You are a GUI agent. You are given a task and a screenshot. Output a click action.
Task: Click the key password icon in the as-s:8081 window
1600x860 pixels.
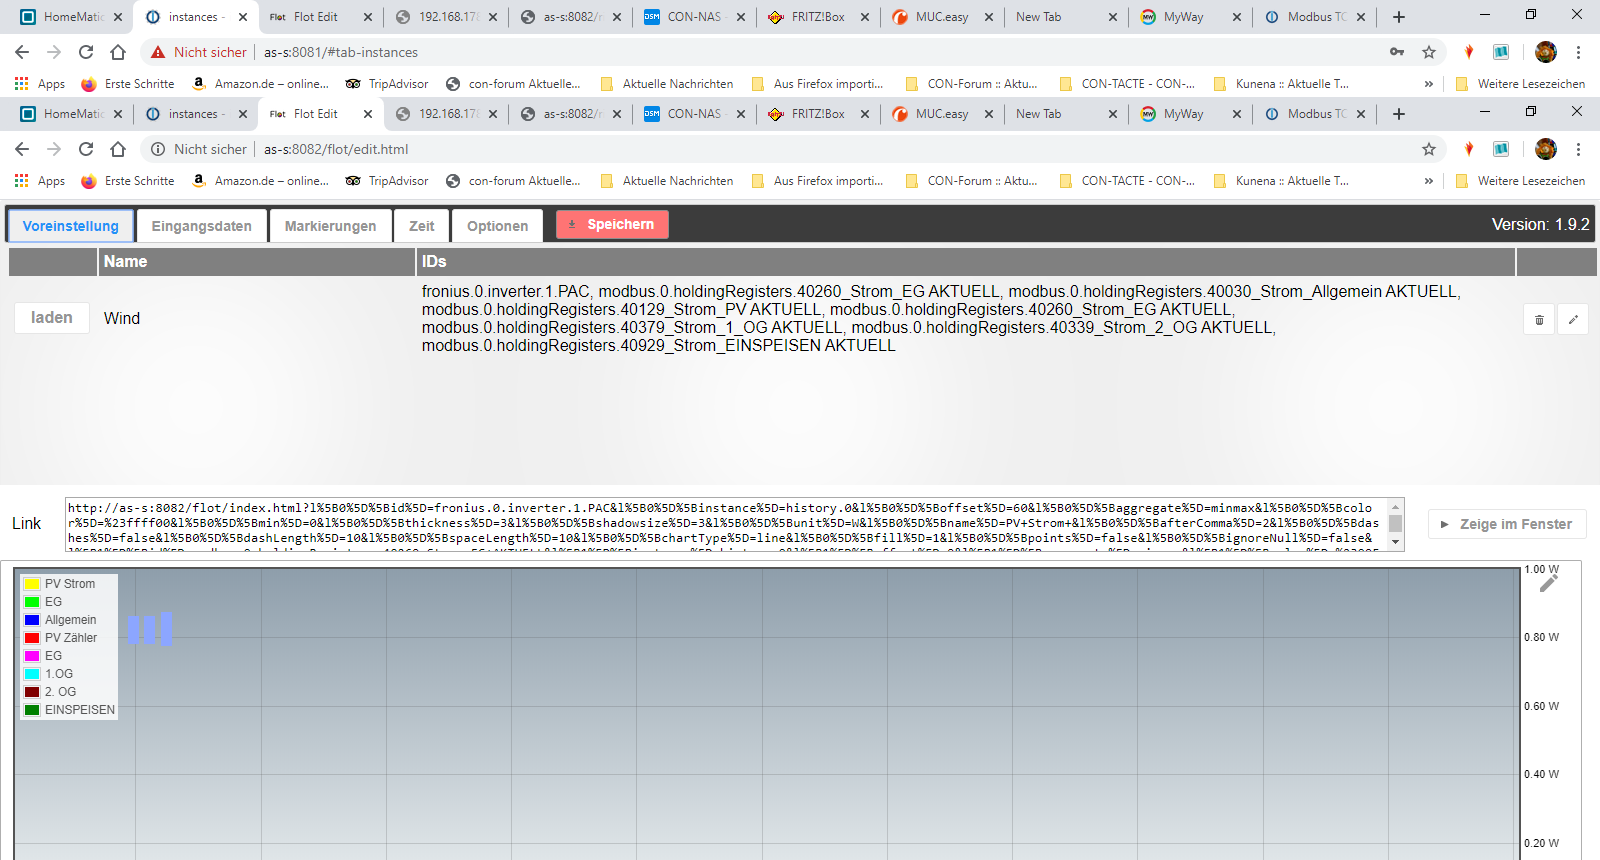click(1397, 52)
